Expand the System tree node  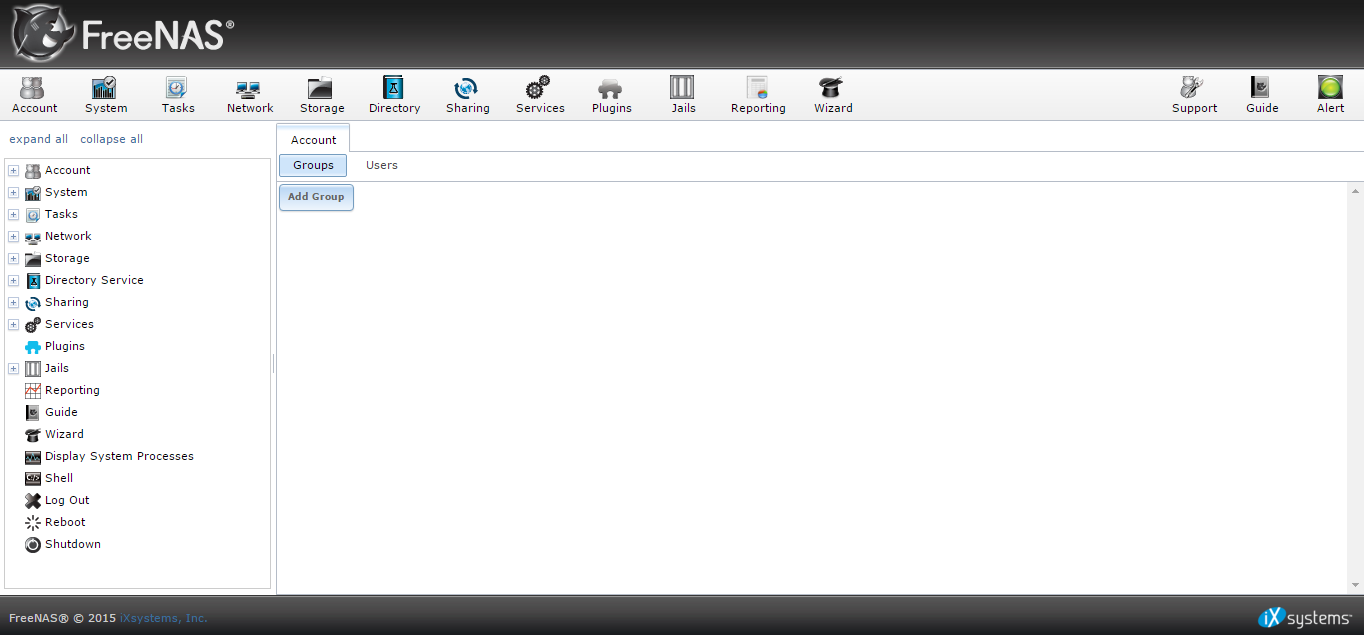[14, 192]
